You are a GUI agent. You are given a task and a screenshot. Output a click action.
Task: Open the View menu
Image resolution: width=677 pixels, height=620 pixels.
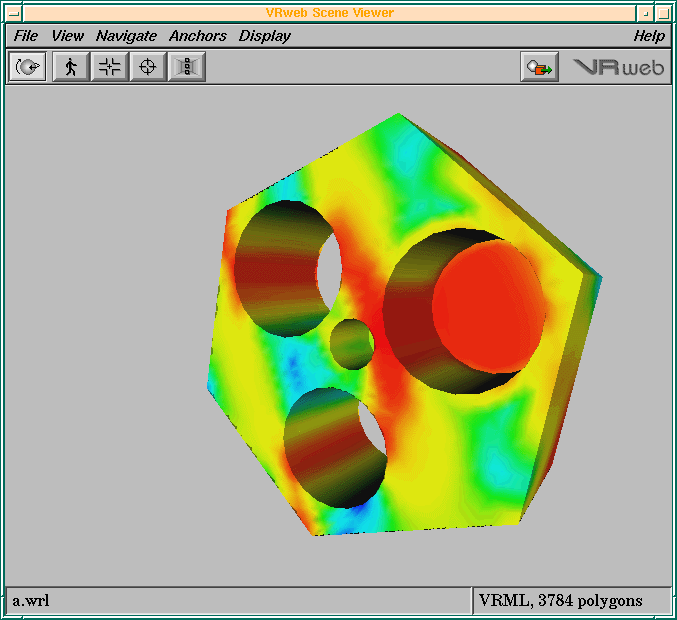[68, 36]
